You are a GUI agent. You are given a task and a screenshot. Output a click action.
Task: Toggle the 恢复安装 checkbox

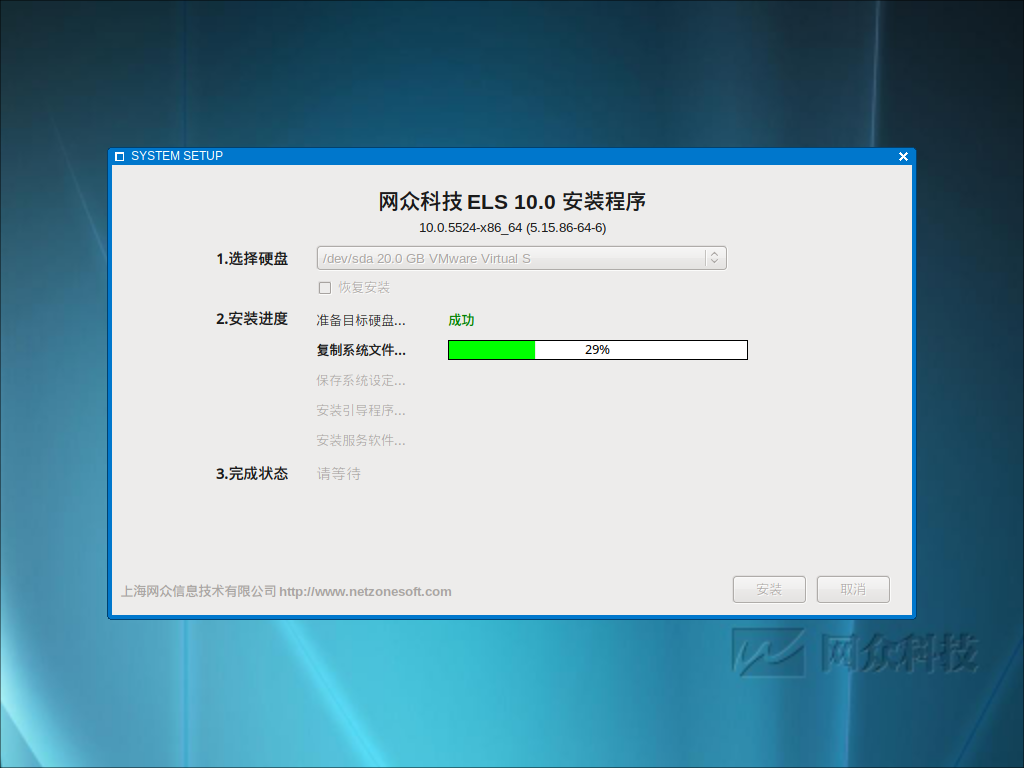tap(325, 287)
